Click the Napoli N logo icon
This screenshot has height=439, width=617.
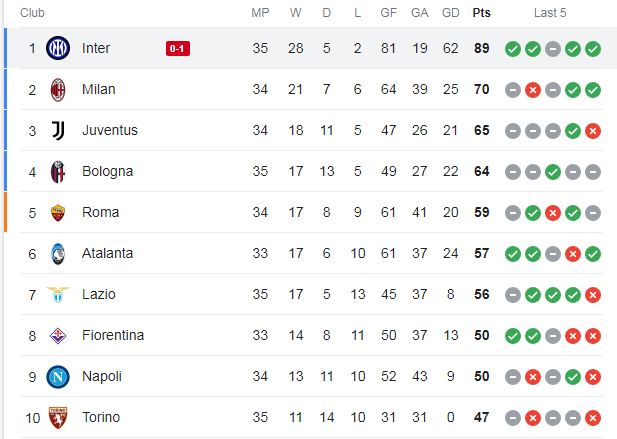(x=58, y=377)
